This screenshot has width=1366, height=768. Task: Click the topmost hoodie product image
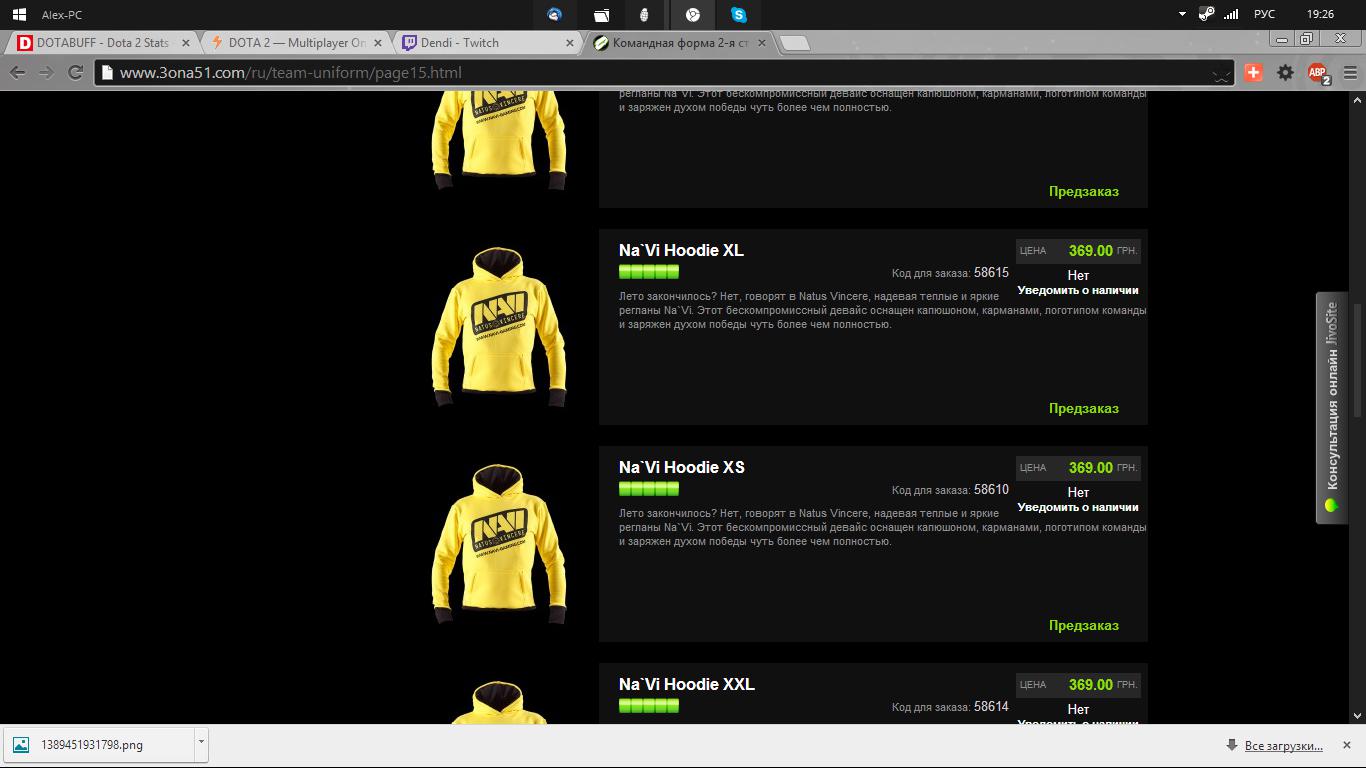pos(498,140)
